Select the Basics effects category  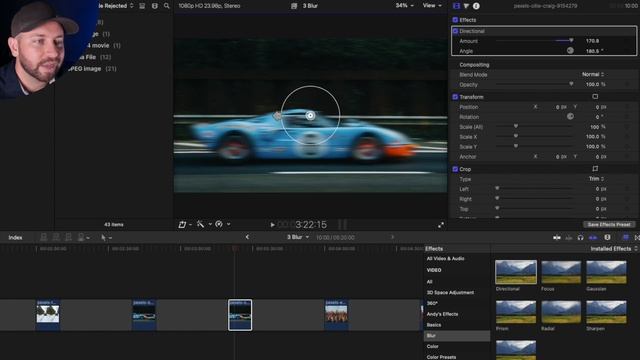coord(433,325)
